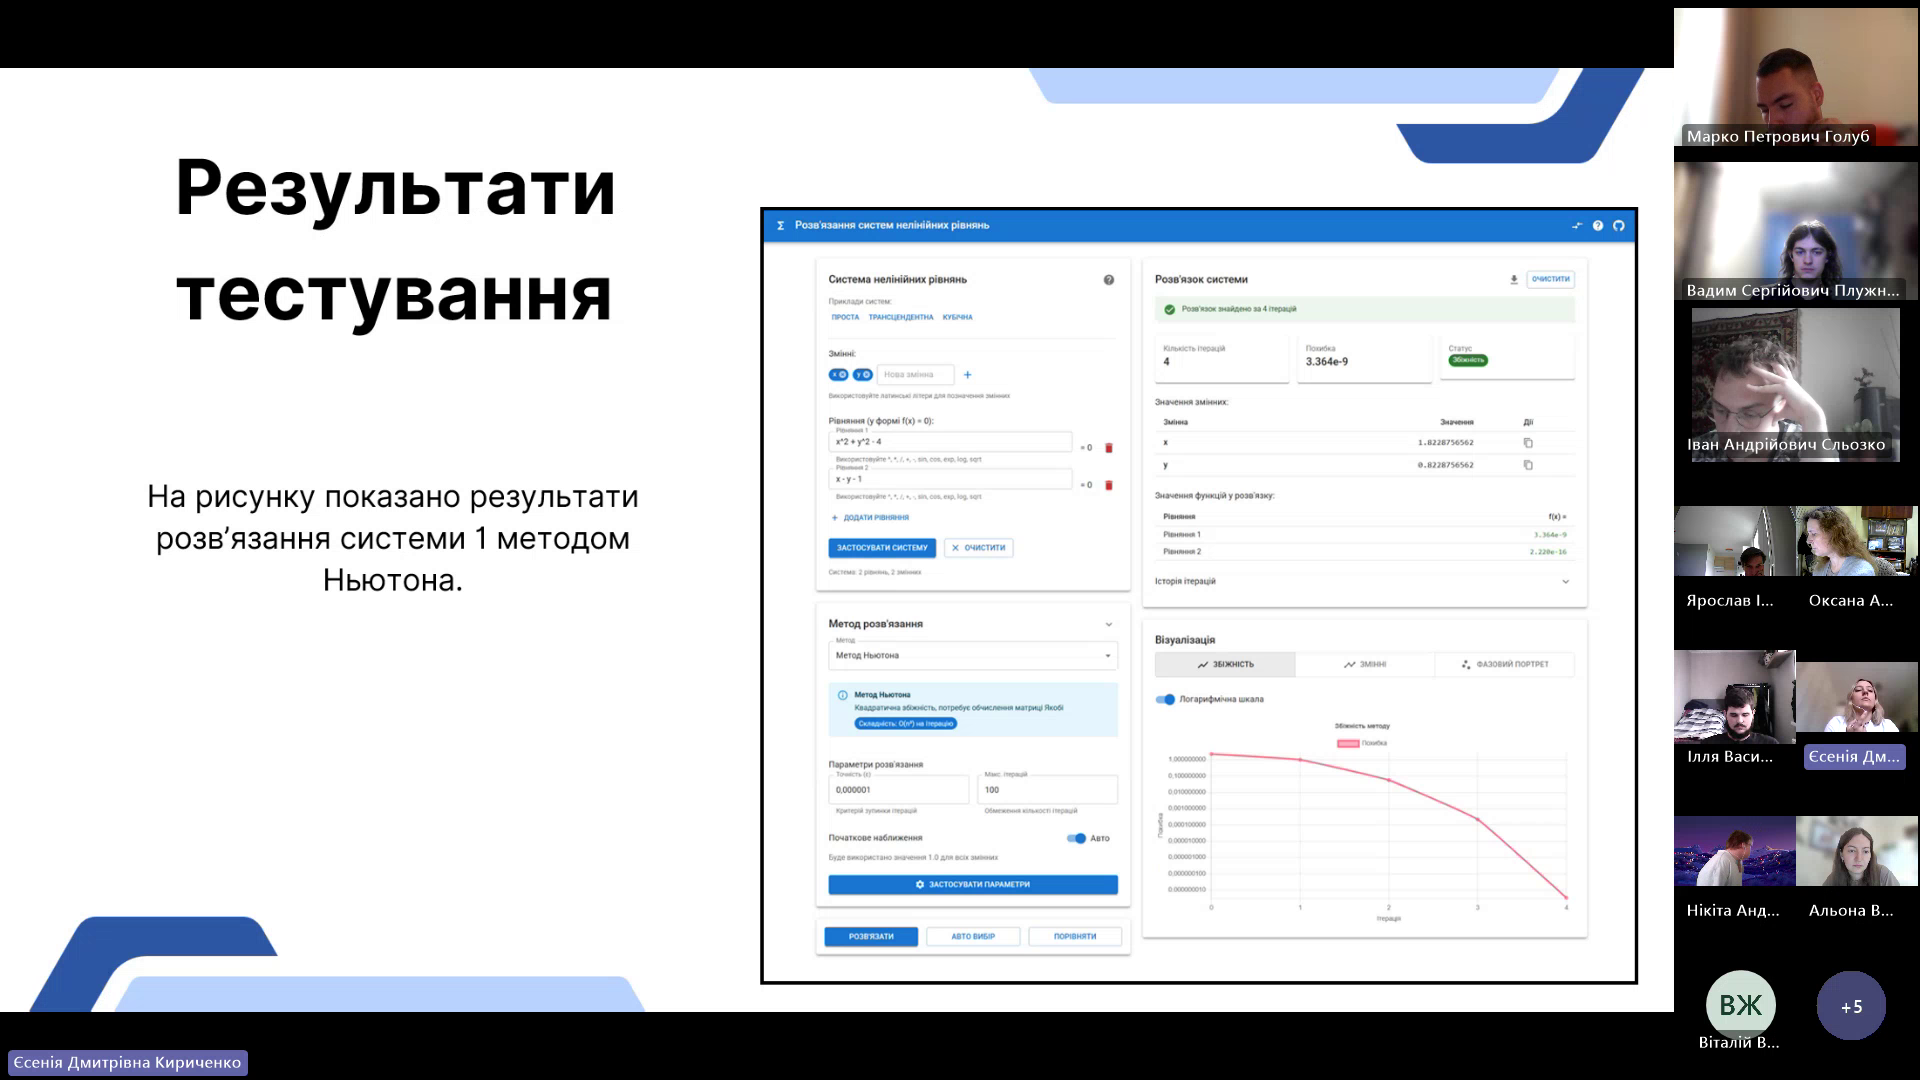Delete equation 1 with red trash icon
The height and width of the screenshot is (1080, 1920).
pos(1108,448)
